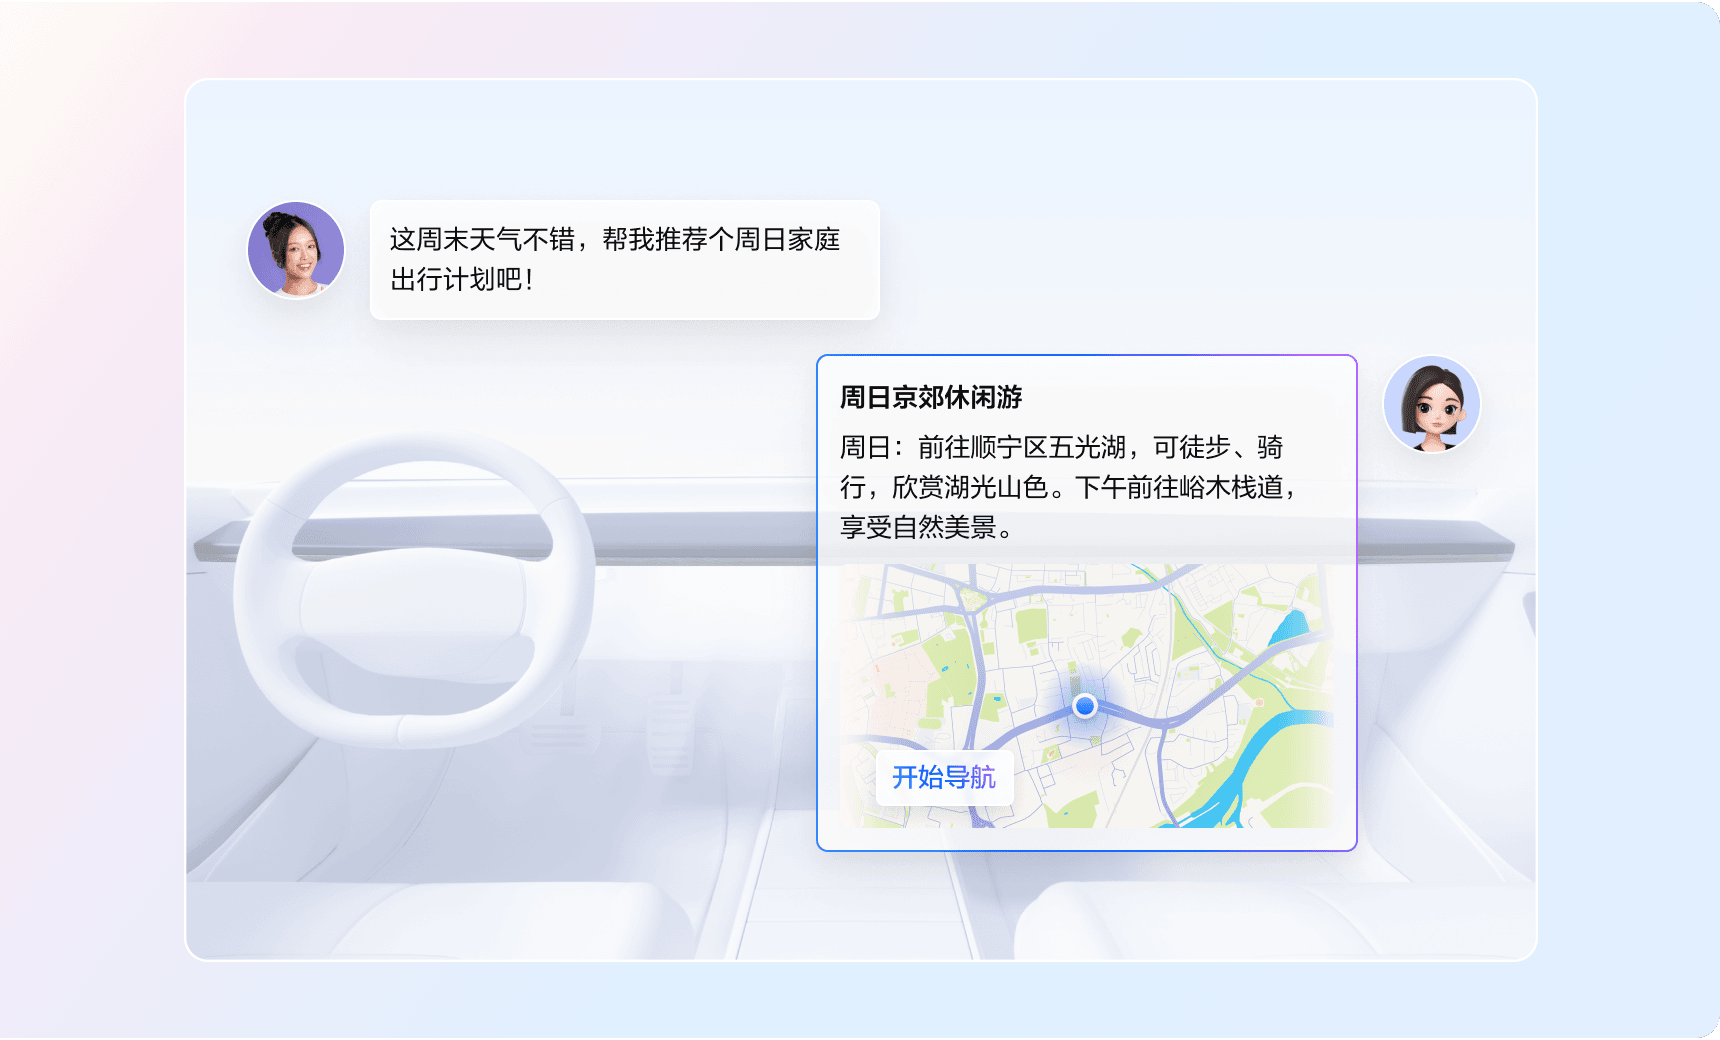The image size is (1720, 1040).
Task: Select the user's avatar icon
Action: pos(294,250)
